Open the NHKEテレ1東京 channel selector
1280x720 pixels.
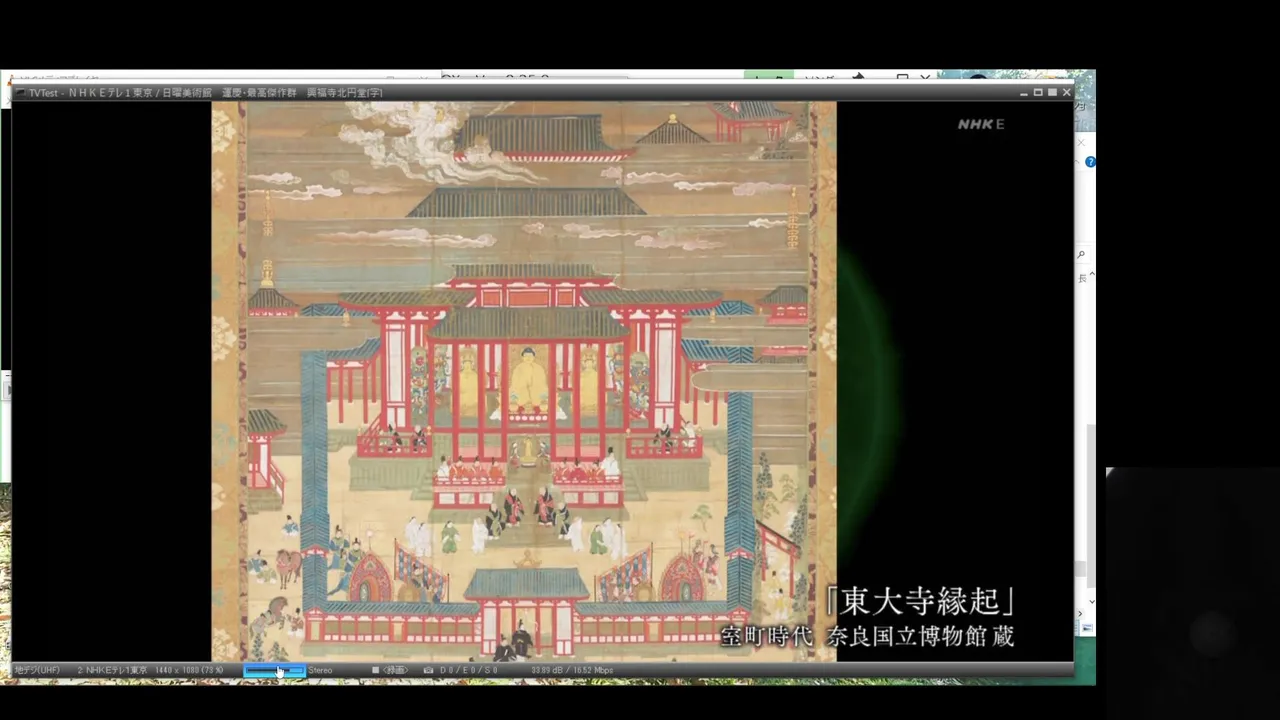pos(112,670)
